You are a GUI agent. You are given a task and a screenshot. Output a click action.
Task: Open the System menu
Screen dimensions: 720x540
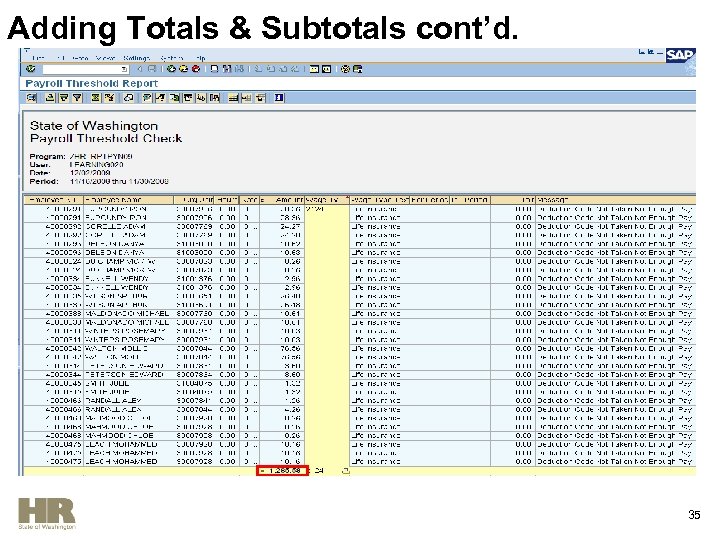click(x=171, y=58)
